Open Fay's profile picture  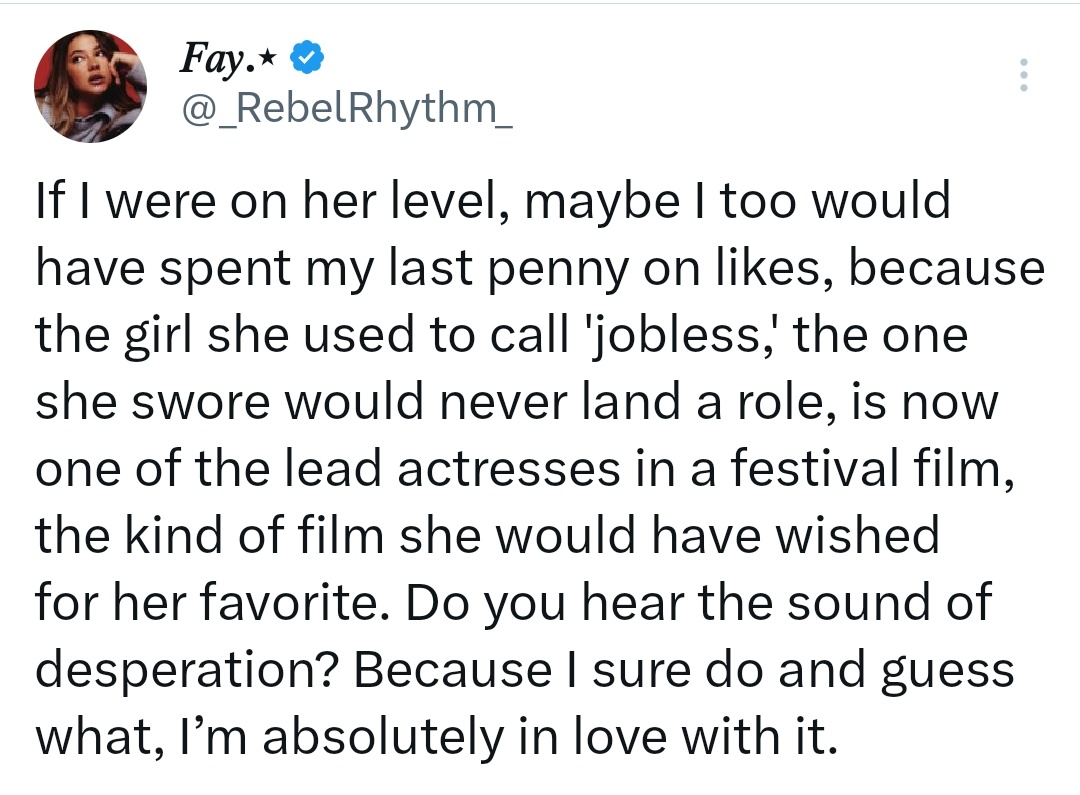click(x=91, y=86)
